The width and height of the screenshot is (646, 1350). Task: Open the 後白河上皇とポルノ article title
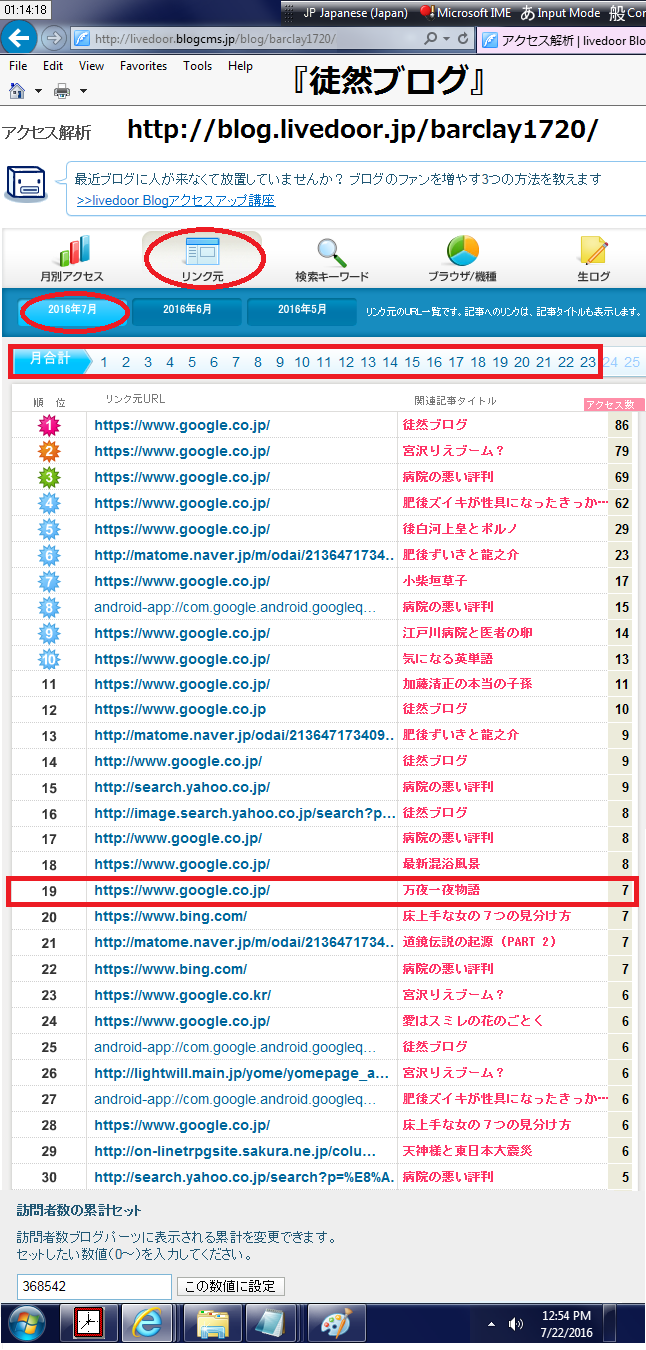click(x=460, y=529)
